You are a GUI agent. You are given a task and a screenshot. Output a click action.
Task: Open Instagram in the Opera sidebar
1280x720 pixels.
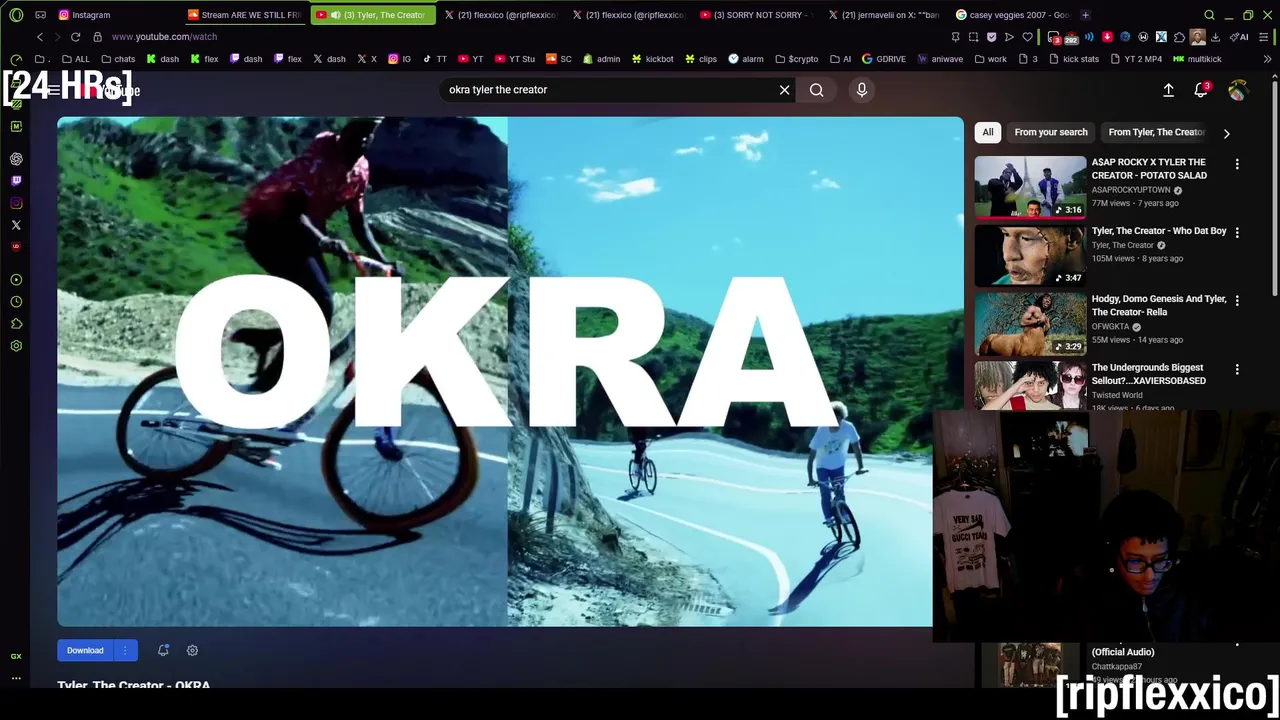click(16, 203)
